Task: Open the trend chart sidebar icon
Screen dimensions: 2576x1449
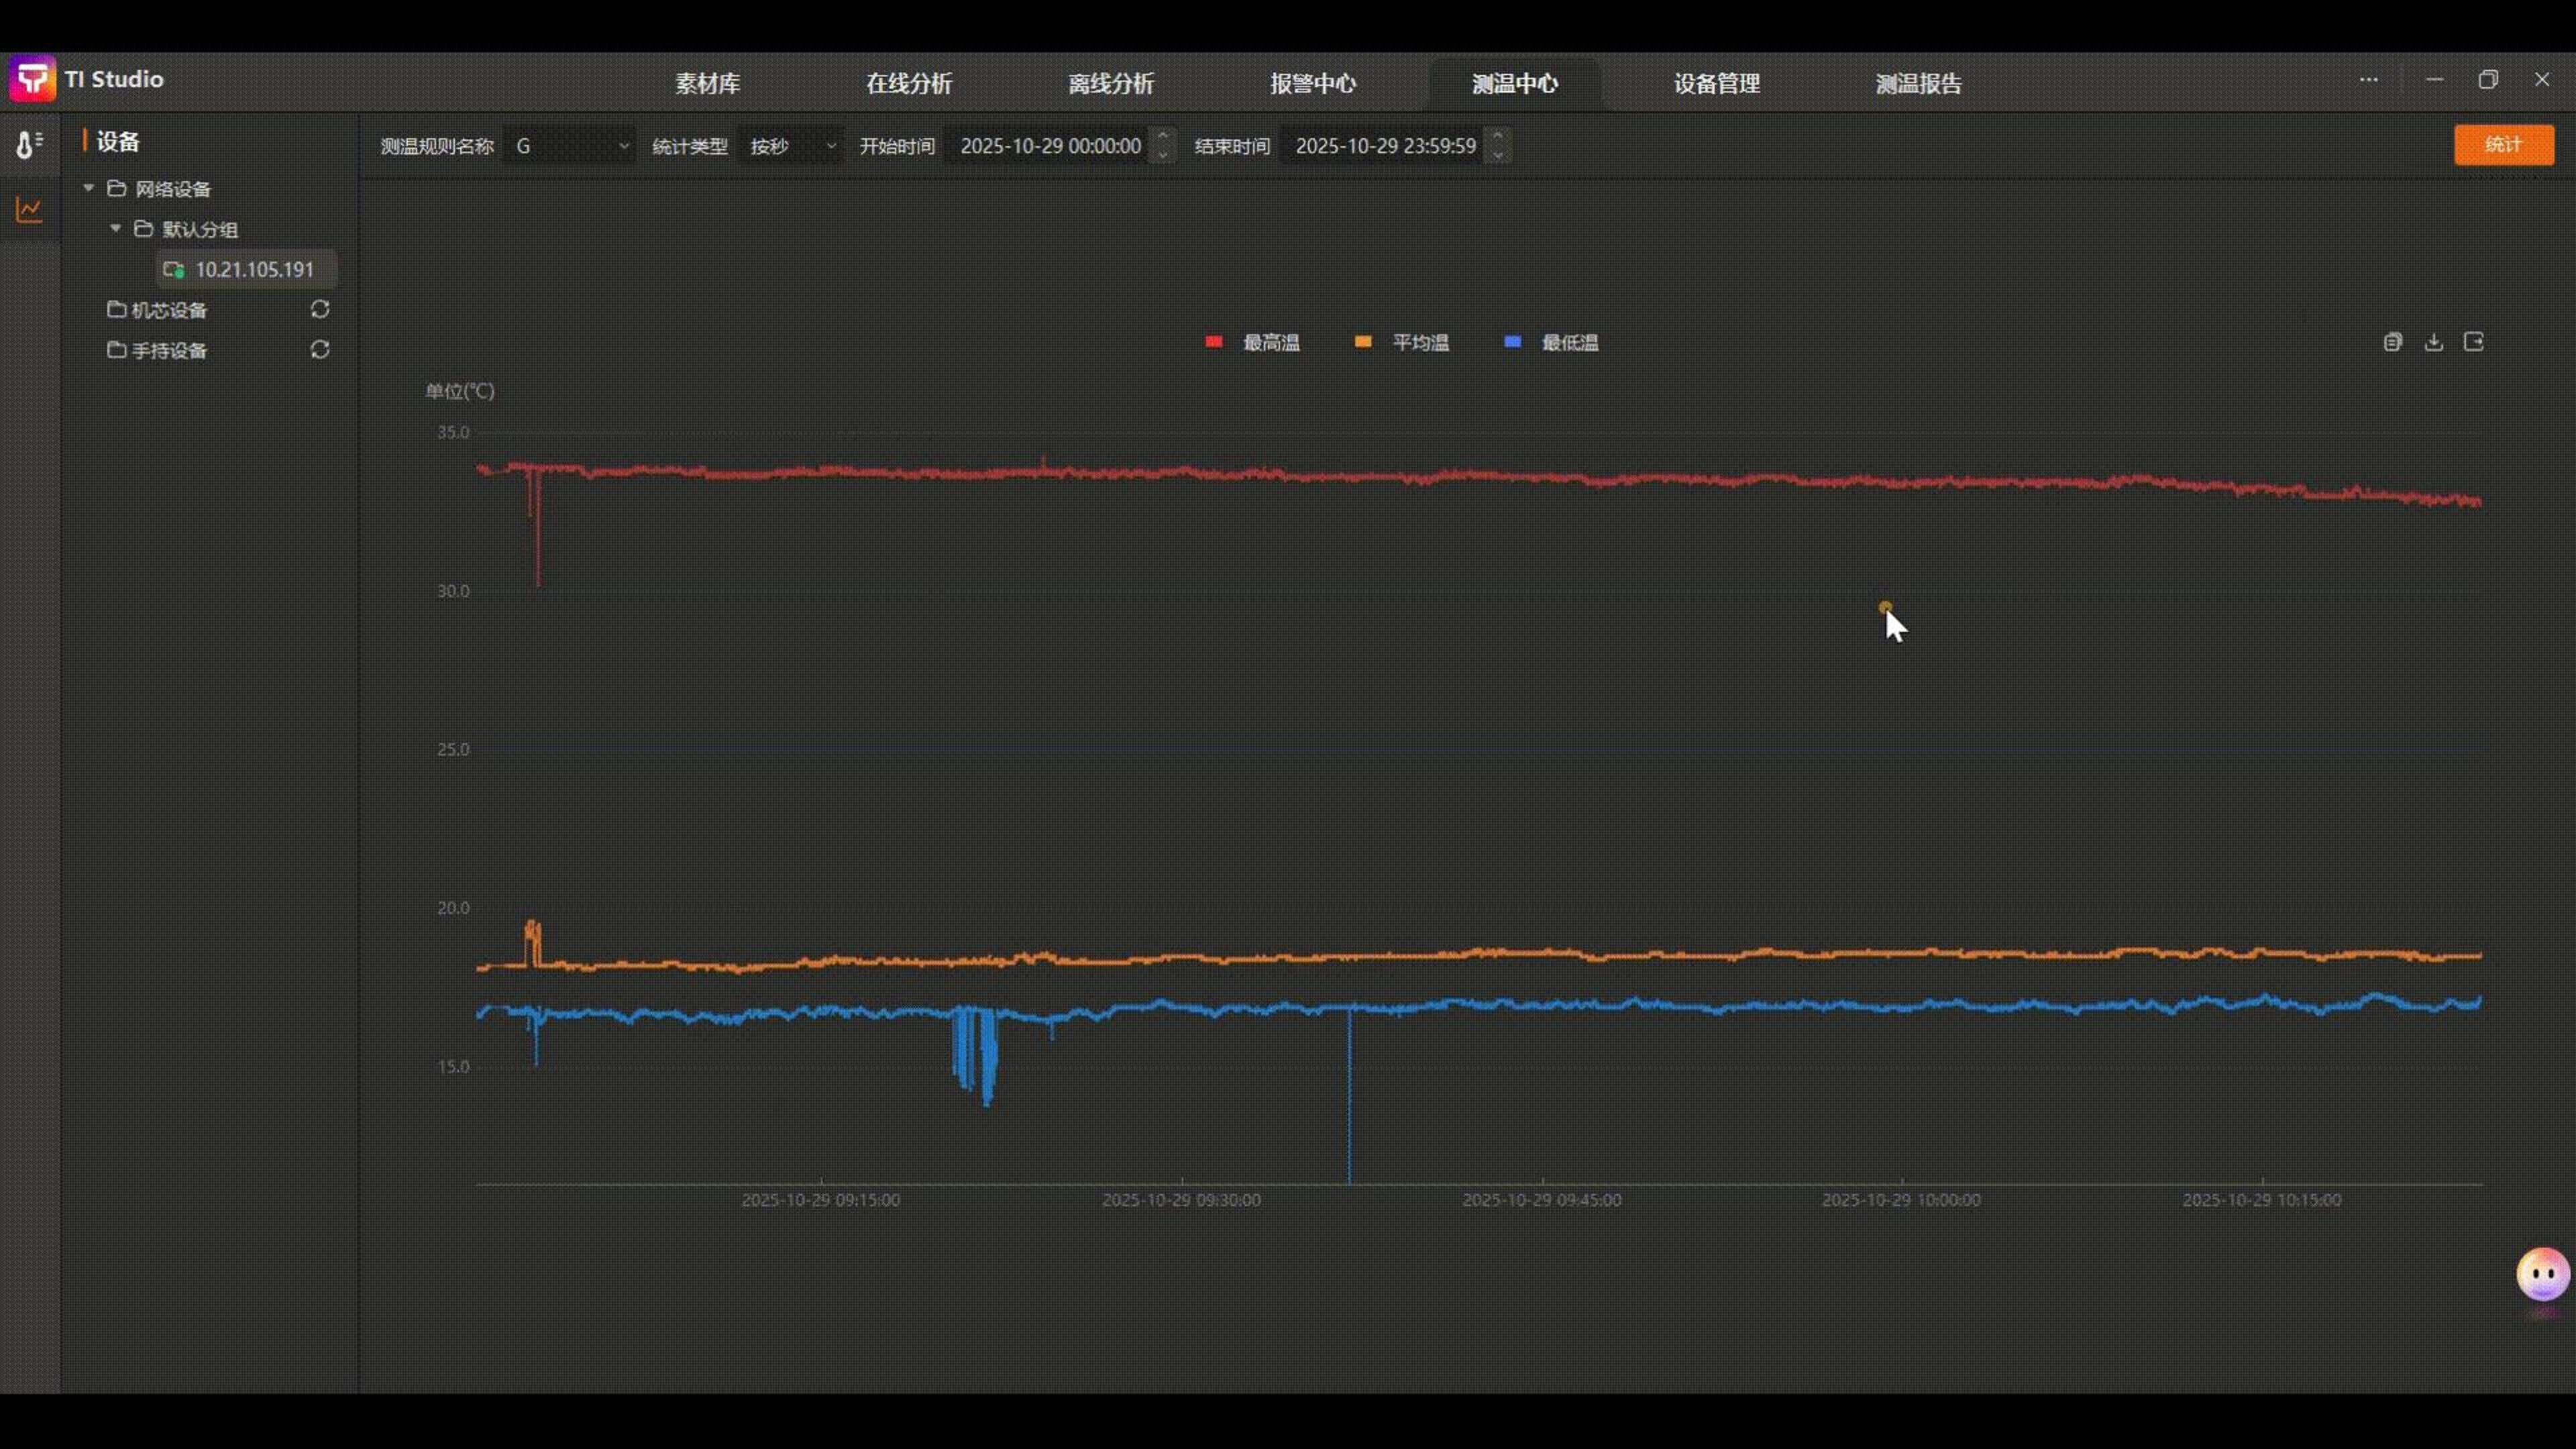Action: pyautogui.click(x=28, y=210)
